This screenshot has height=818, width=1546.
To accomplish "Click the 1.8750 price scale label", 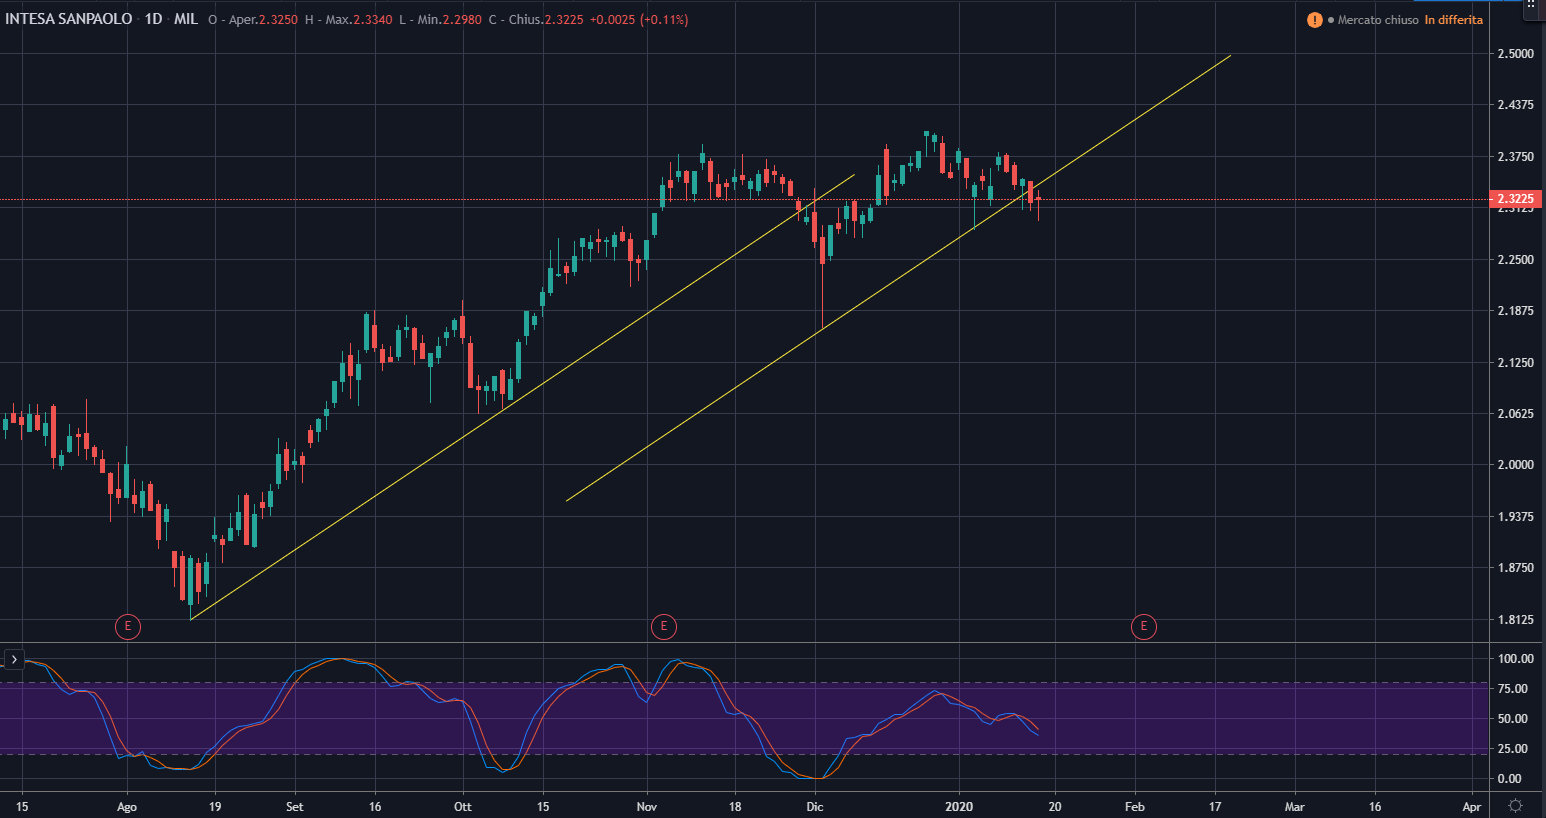I will [x=1515, y=568].
